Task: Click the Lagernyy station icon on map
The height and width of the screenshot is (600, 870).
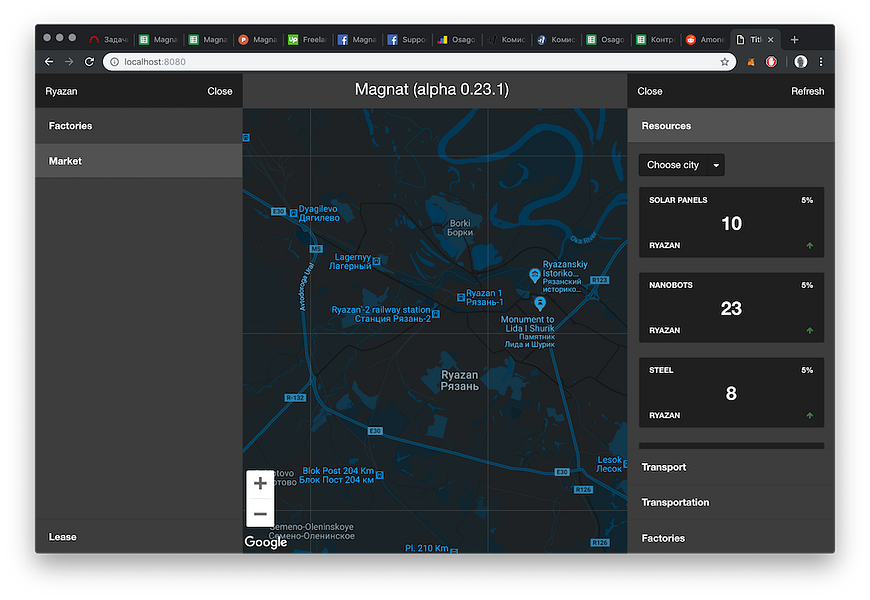Action: tap(377, 261)
